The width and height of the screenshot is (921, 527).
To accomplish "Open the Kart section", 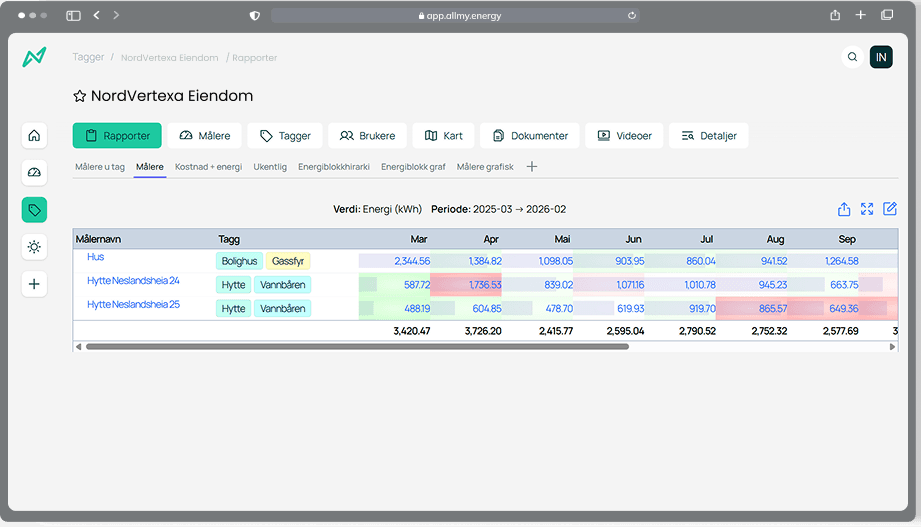I will tap(442, 136).
